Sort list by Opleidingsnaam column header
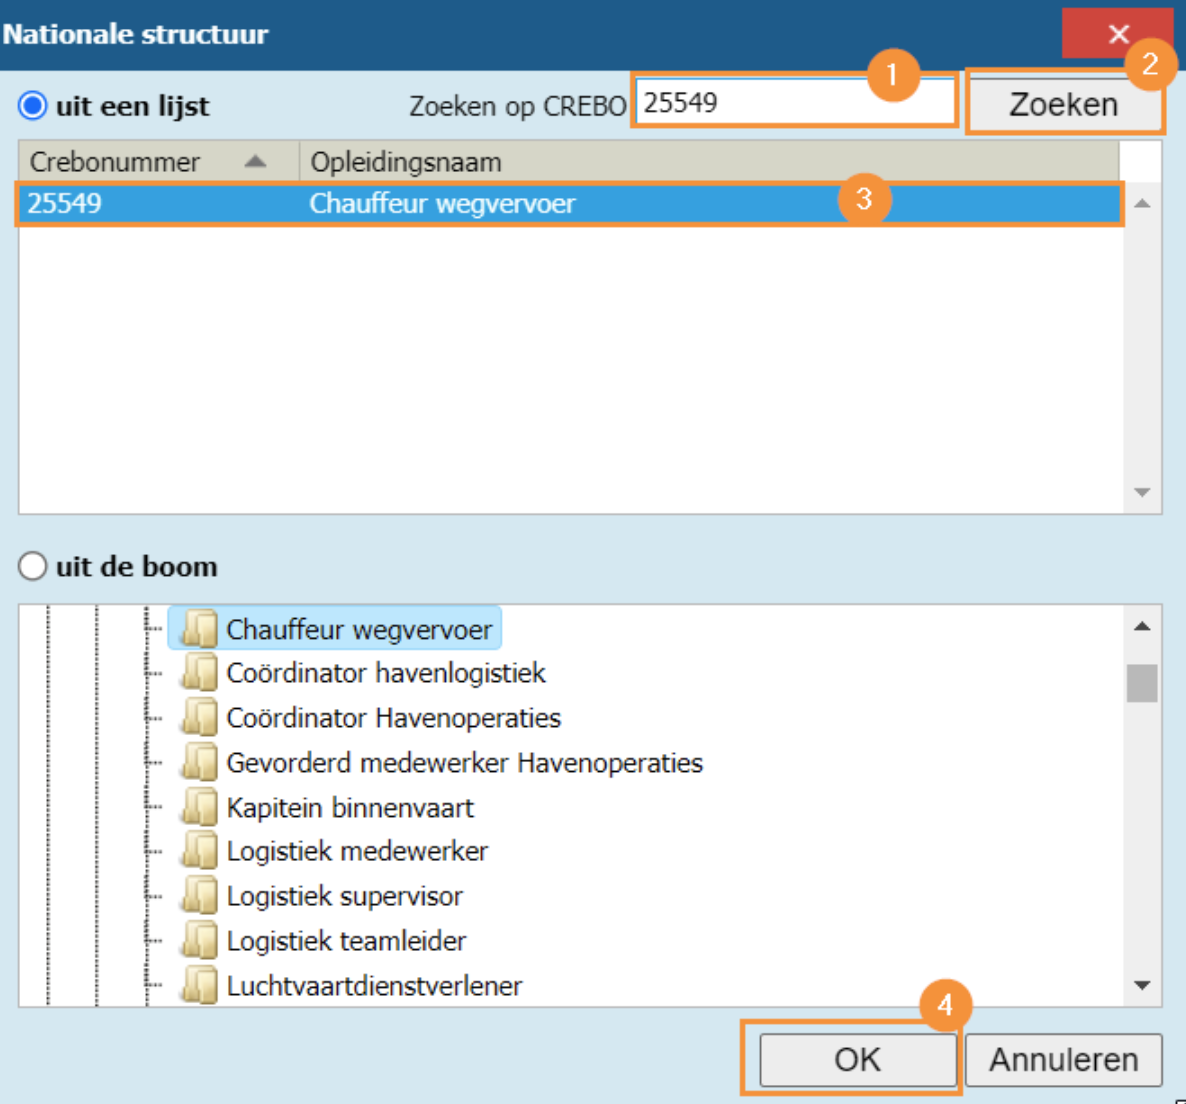 click(700, 162)
